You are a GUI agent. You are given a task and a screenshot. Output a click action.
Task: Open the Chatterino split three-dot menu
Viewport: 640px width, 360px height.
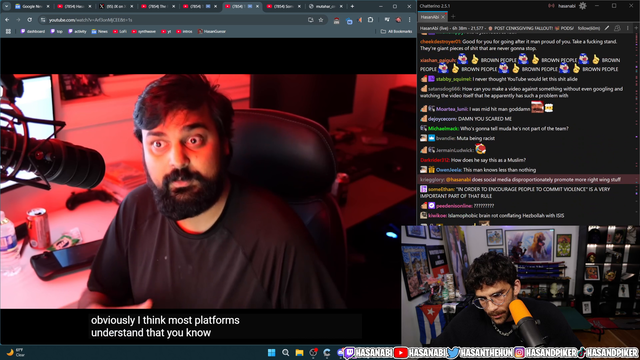tap(628, 28)
